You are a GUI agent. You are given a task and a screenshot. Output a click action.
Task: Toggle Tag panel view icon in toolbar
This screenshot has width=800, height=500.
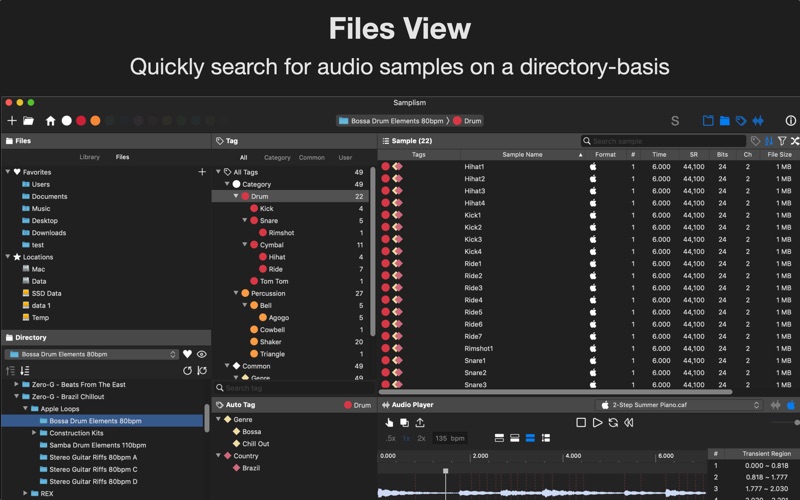point(741,121)
